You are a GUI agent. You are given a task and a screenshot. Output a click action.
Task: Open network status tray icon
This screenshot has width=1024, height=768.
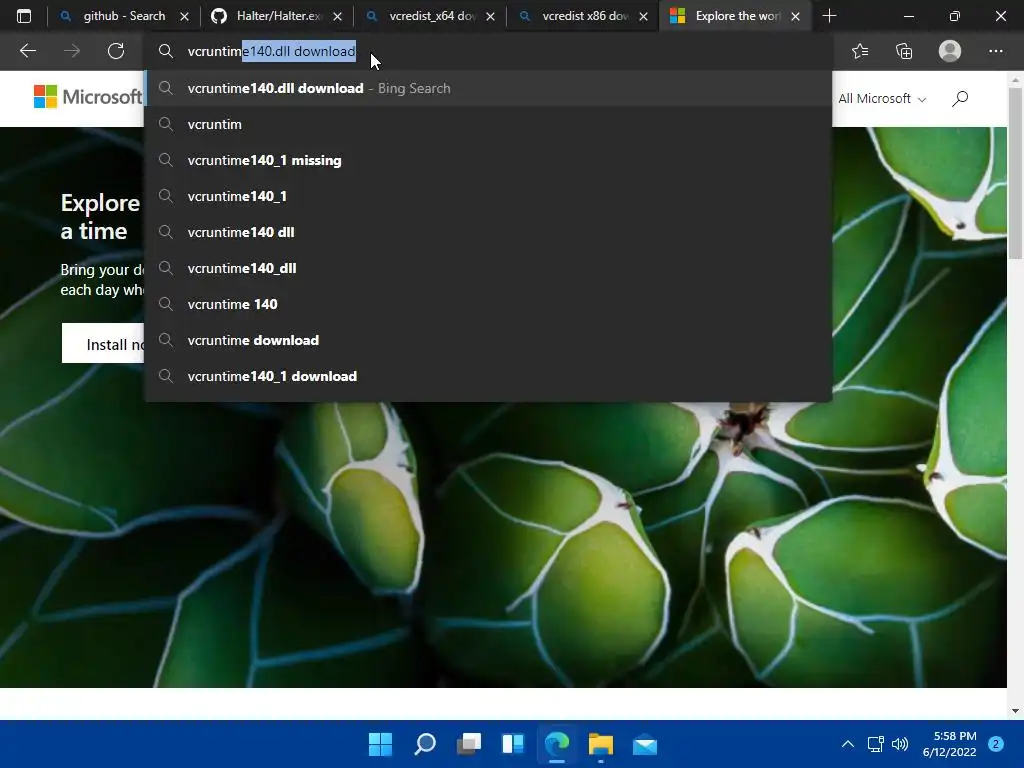875,744
